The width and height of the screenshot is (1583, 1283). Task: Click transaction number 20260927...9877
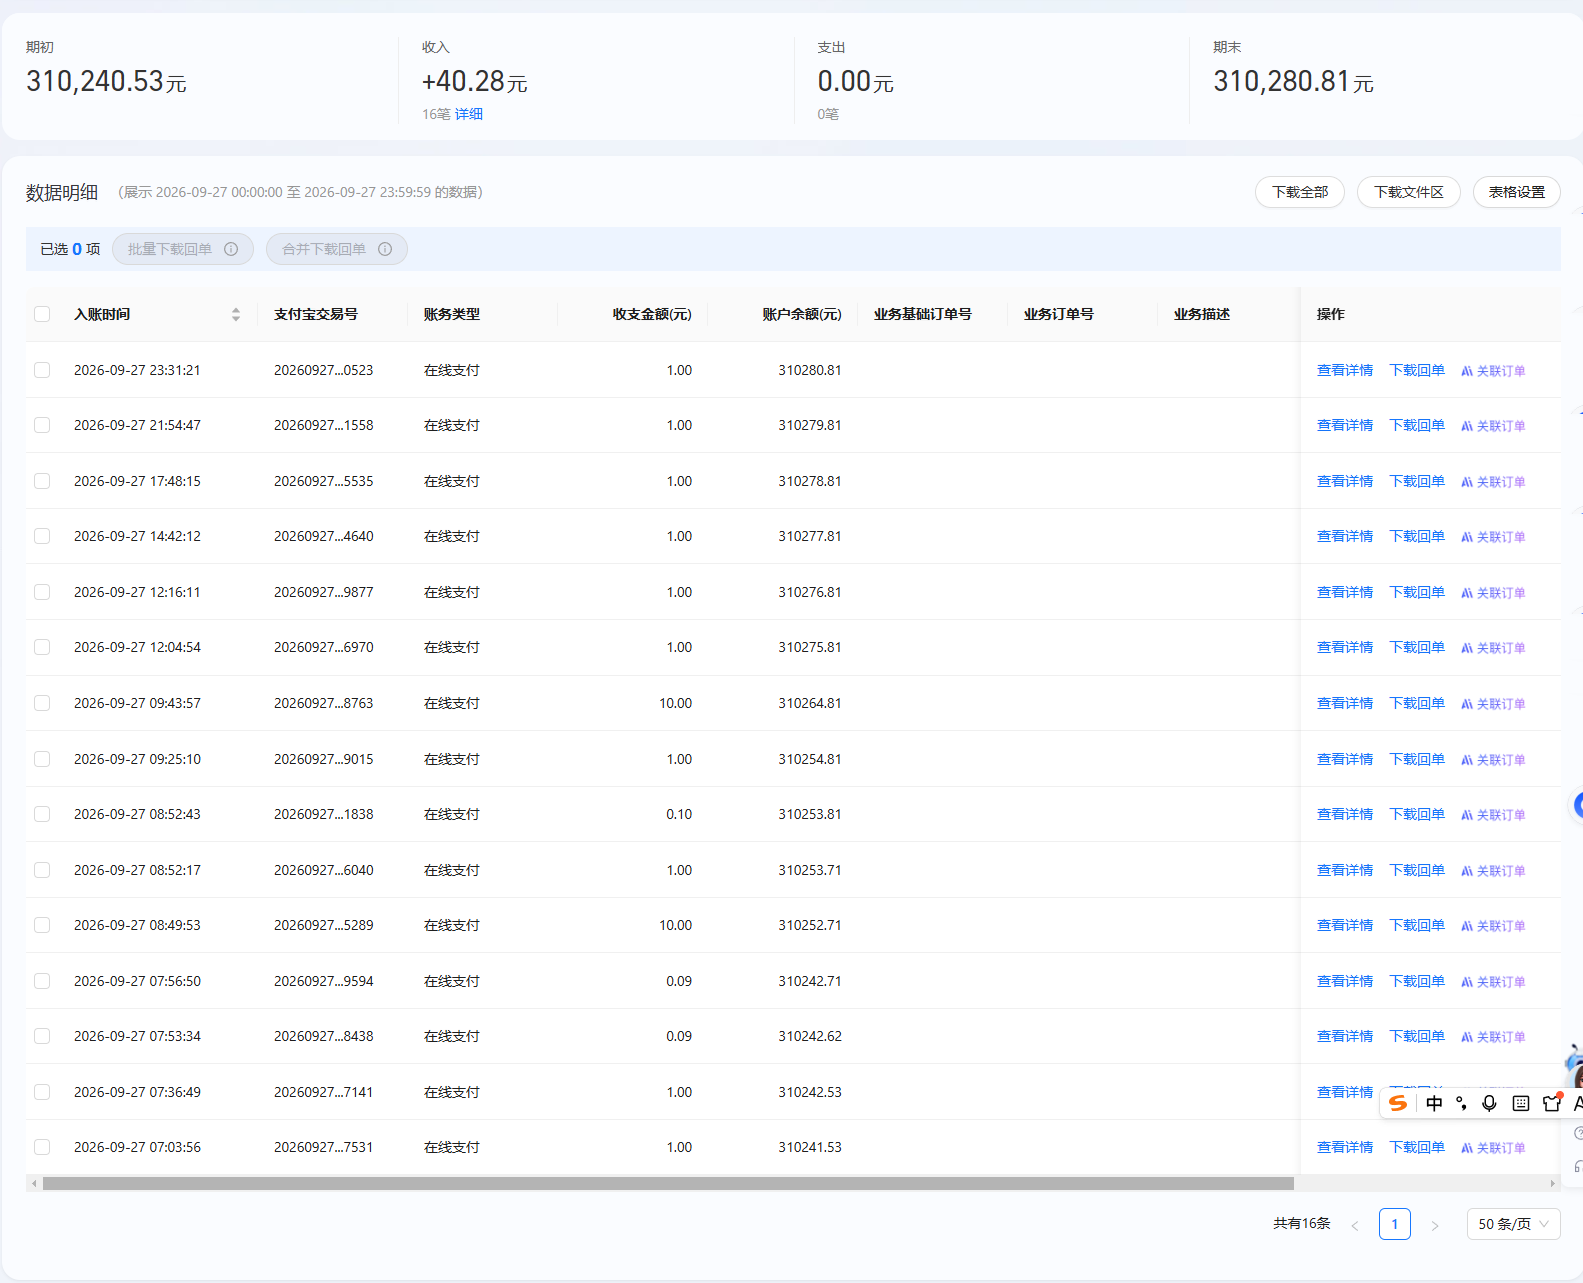(323, 592)
